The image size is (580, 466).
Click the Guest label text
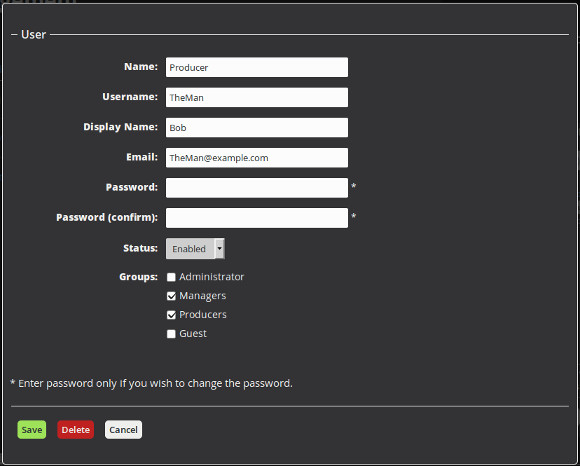[x=193, y=334]
